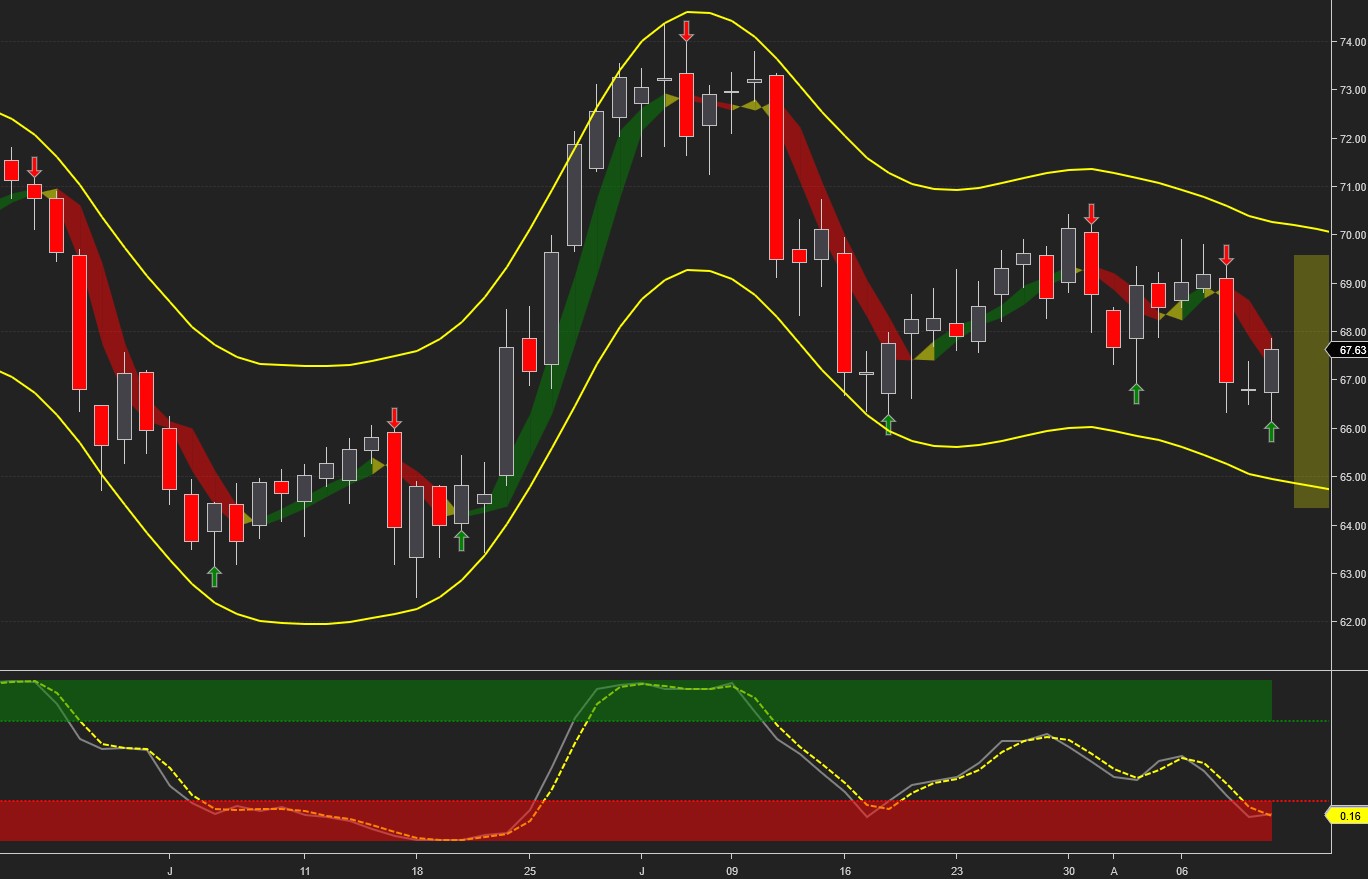Click the 23 date label on the time axis

(x=957, y=871)
